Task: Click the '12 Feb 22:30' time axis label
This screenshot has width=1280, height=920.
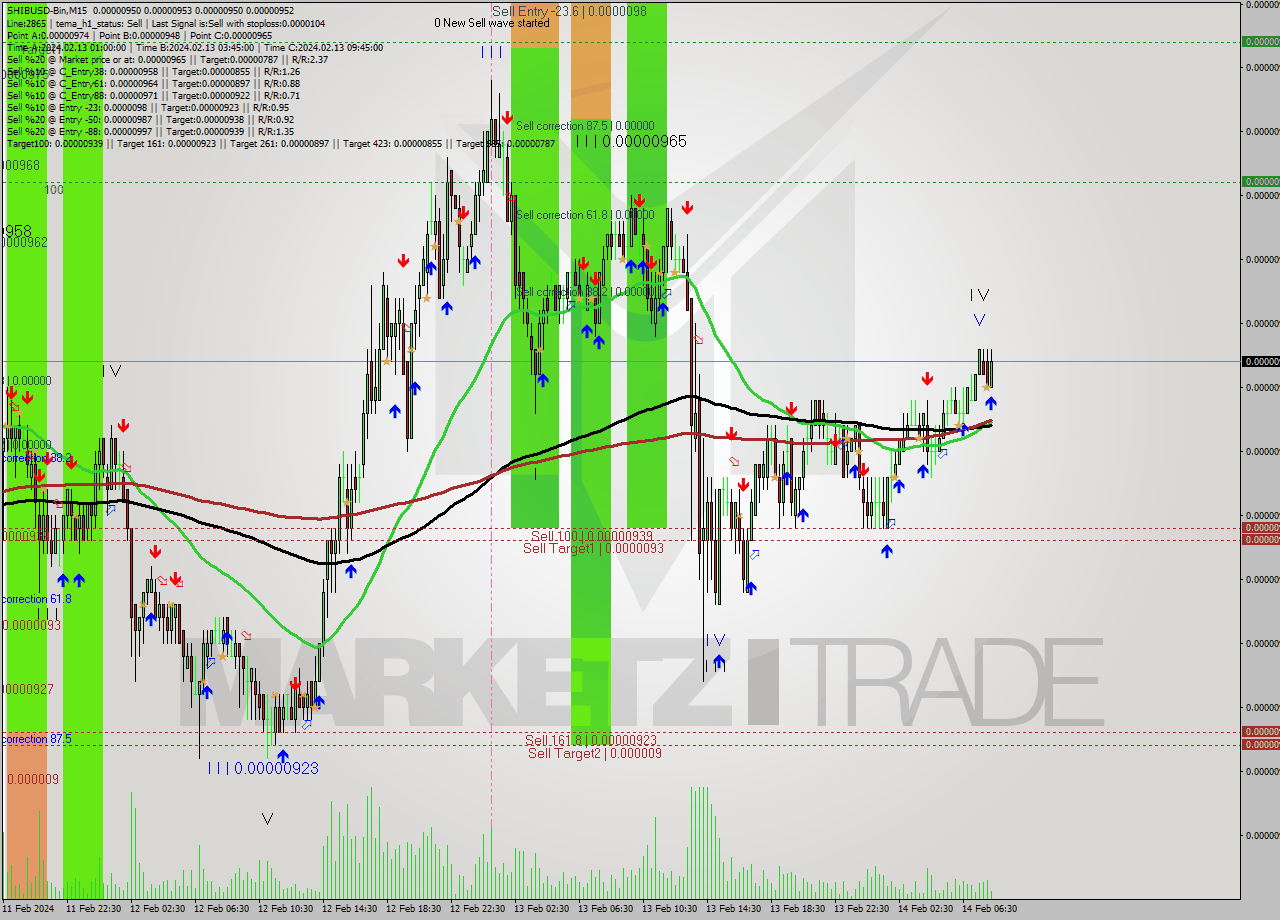Action: pos(478,909)
